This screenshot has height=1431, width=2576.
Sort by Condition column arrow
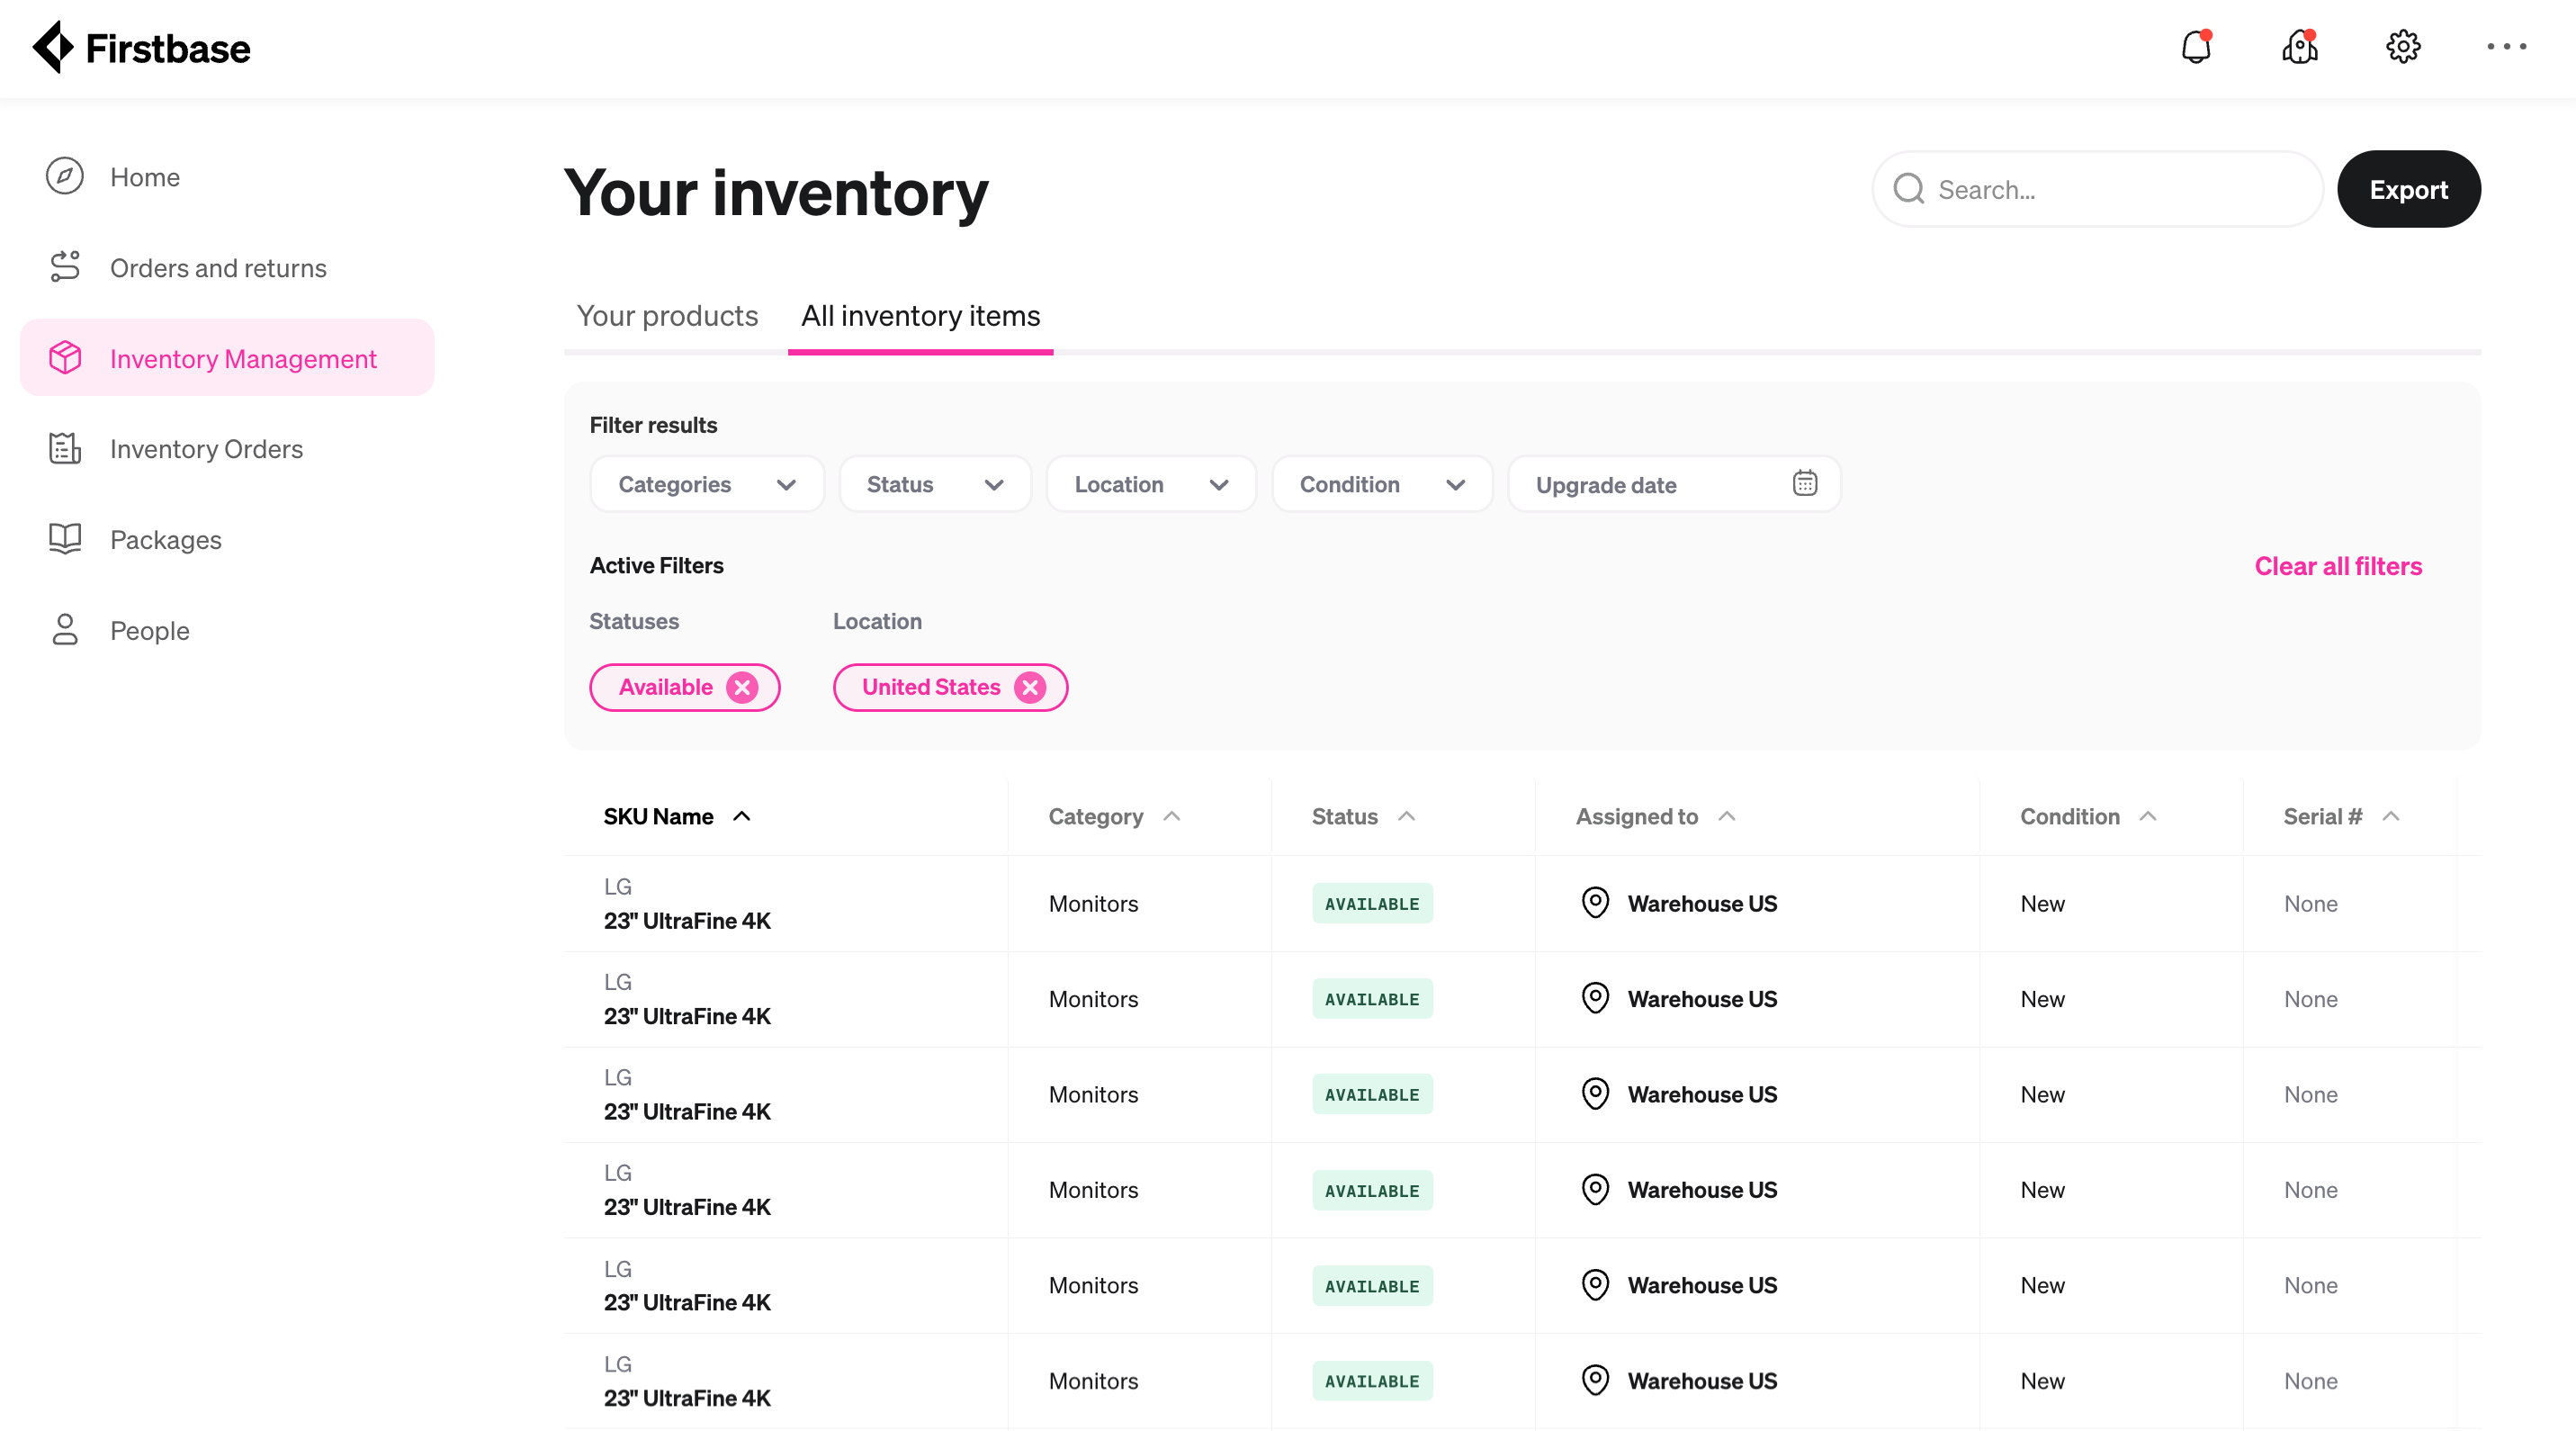click(2148, 816)
